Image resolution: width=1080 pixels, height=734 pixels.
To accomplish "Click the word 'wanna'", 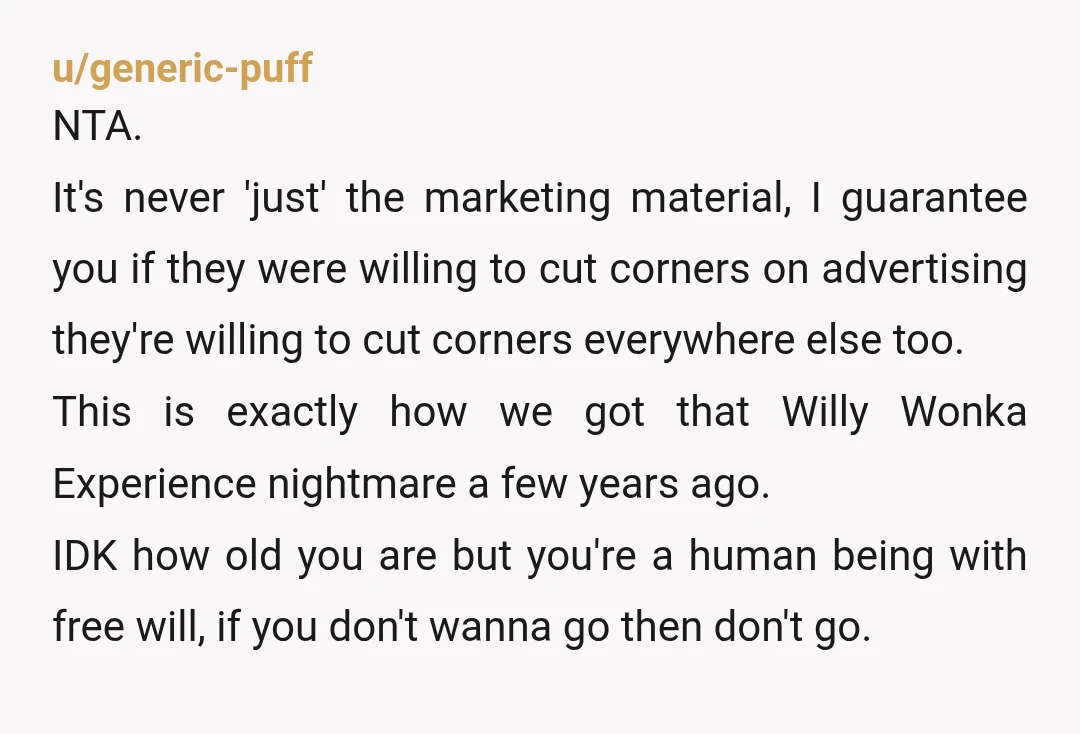I will [x=490, y=629].
